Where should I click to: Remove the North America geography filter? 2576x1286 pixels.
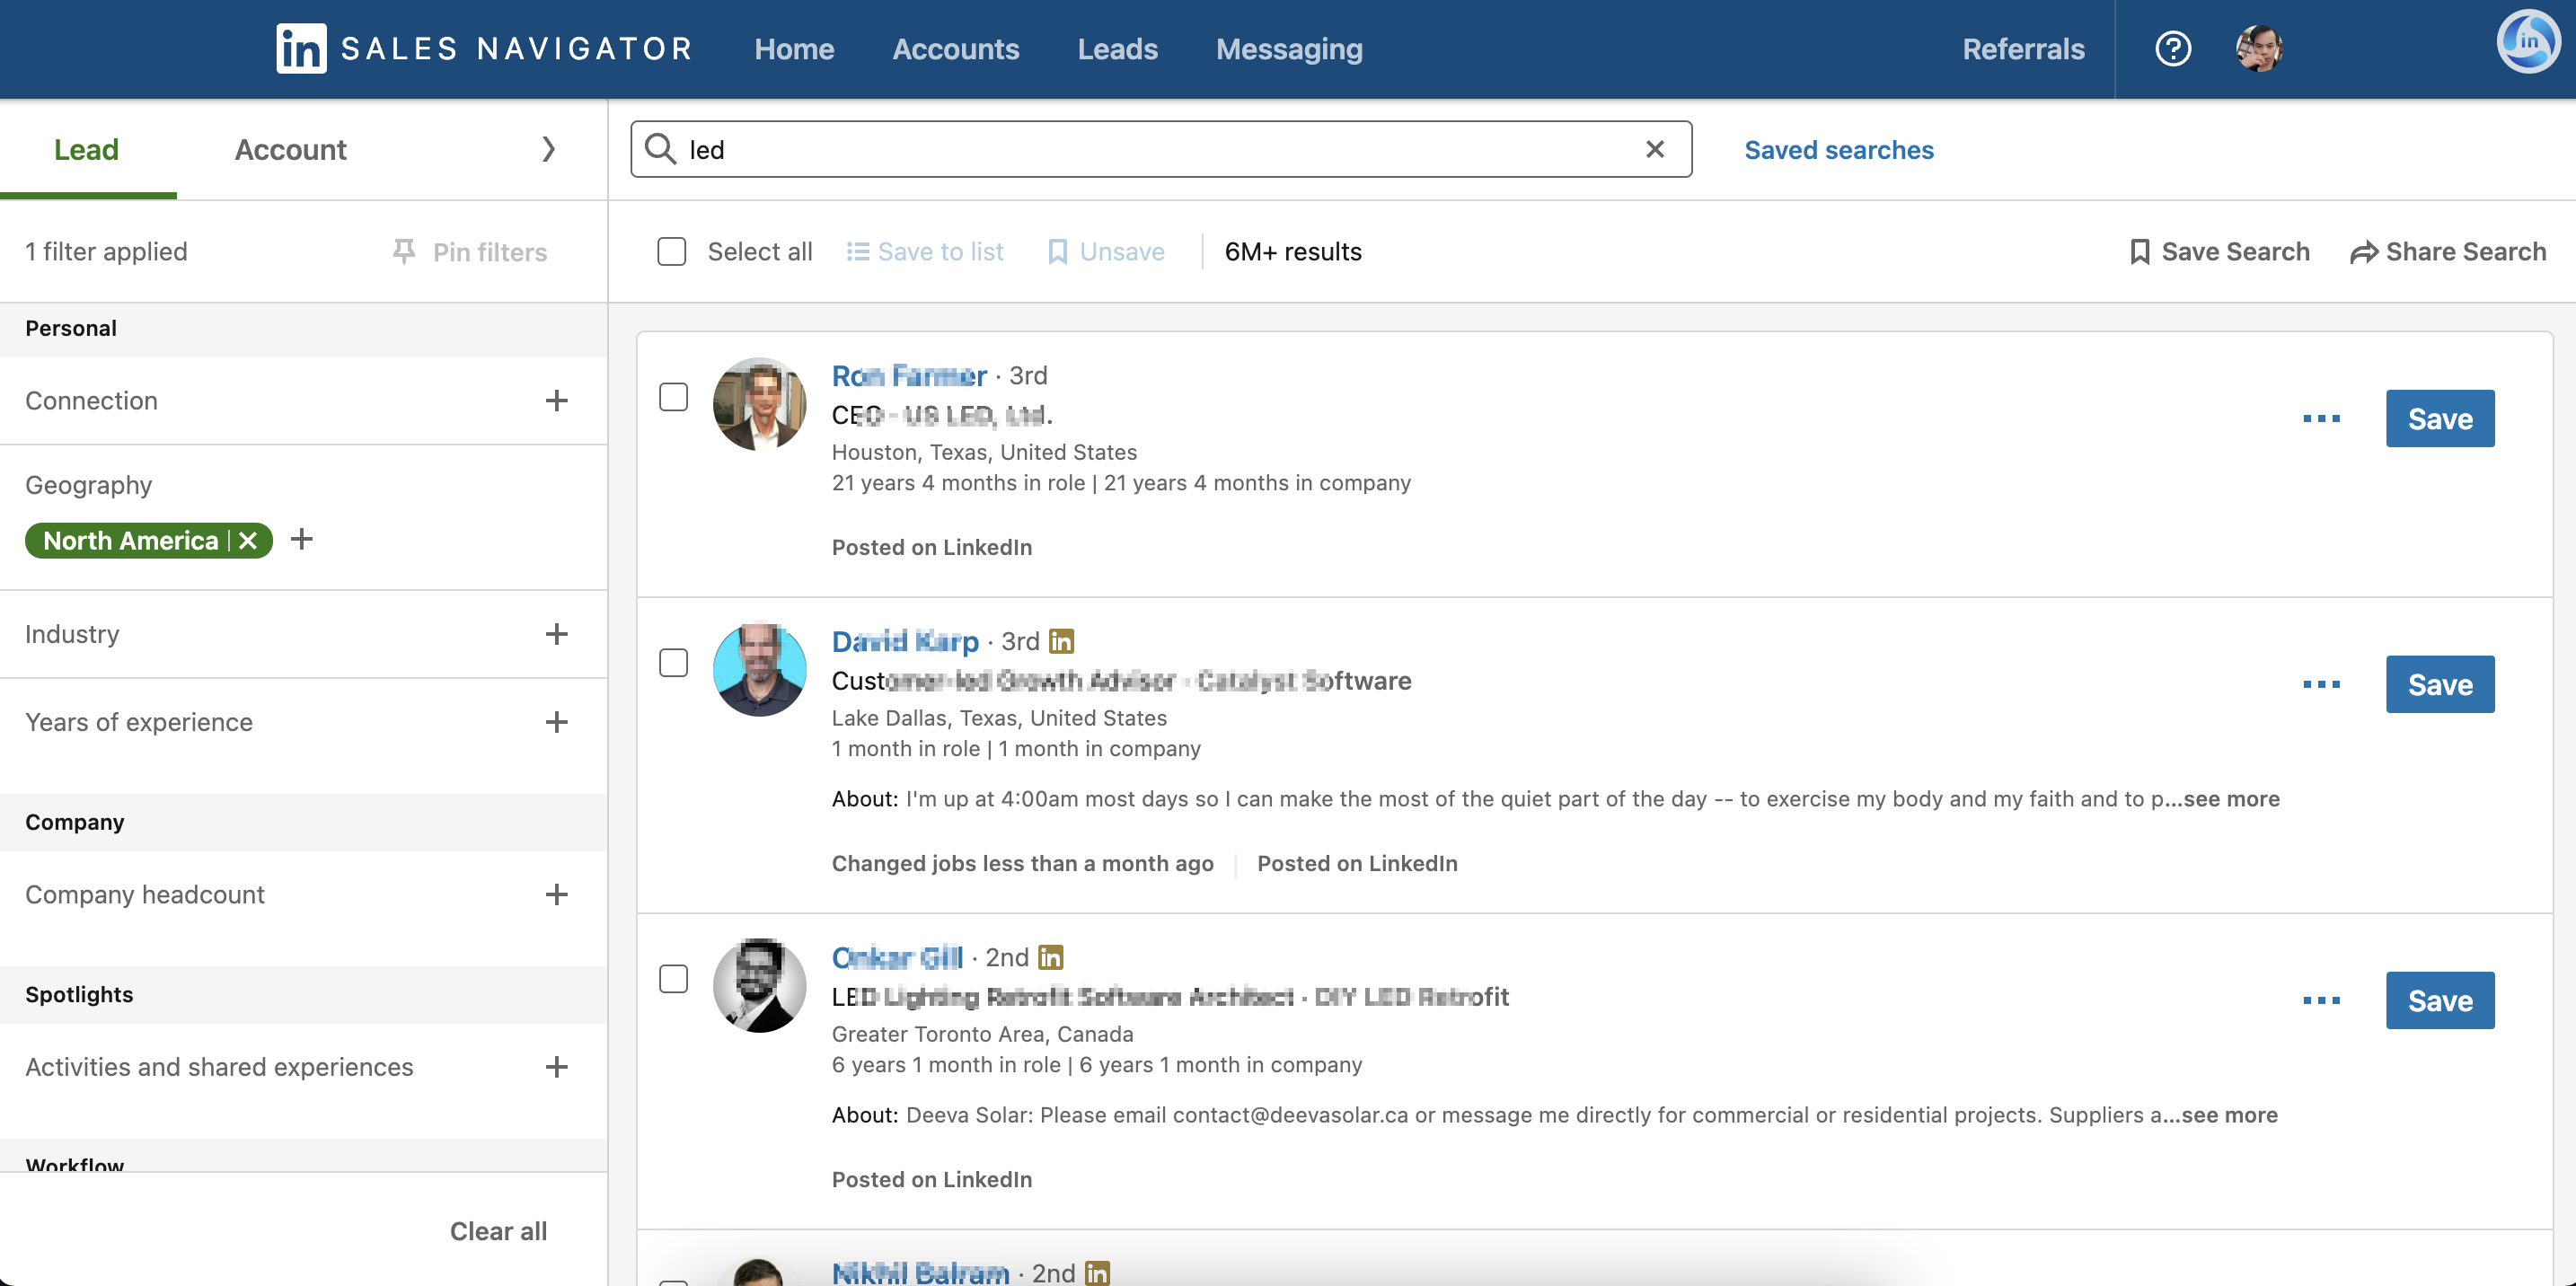[248, 540]
